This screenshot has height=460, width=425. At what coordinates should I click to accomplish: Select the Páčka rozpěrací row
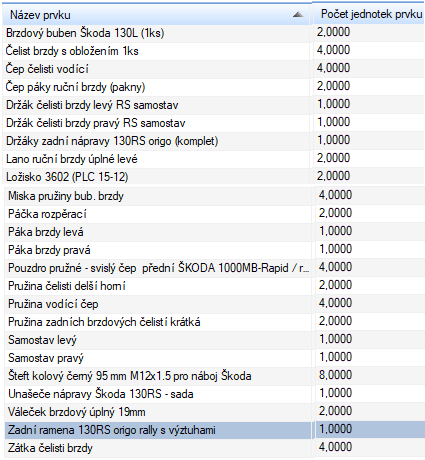coord(215,214)
